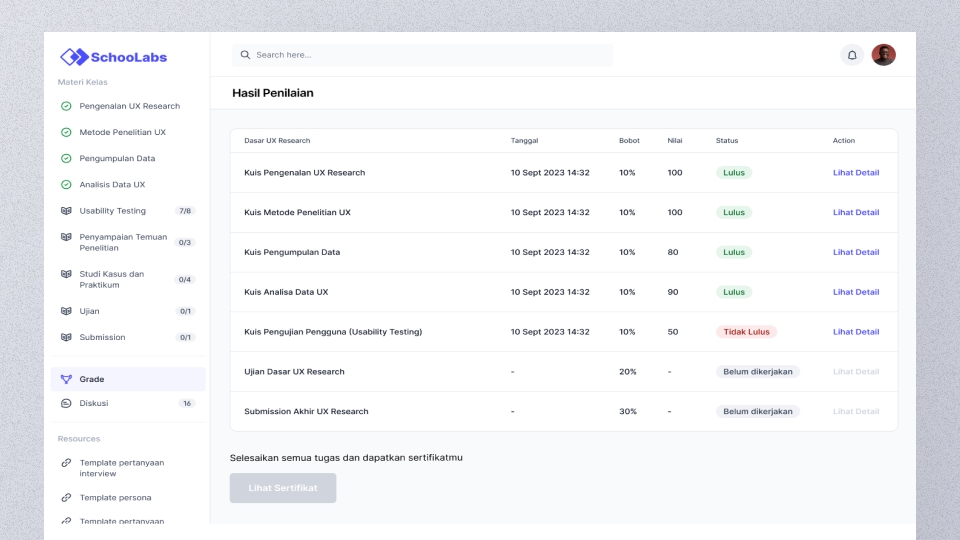This screenshot has height=540, width=960.
Task: Click Lulus badge on Kuis Pengenalan UX Research
Action: (734, 173)
